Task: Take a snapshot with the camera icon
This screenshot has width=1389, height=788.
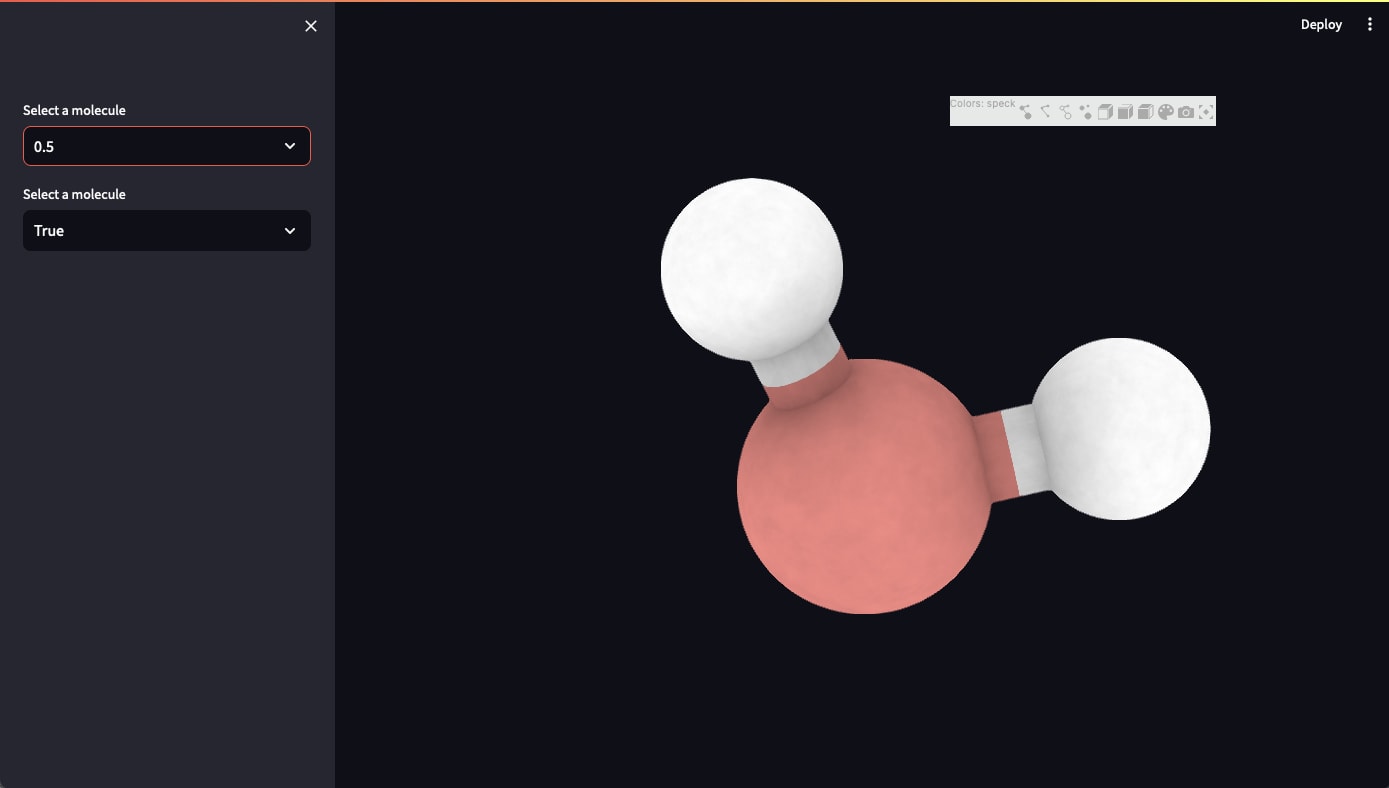Action: click(1186, 112)
